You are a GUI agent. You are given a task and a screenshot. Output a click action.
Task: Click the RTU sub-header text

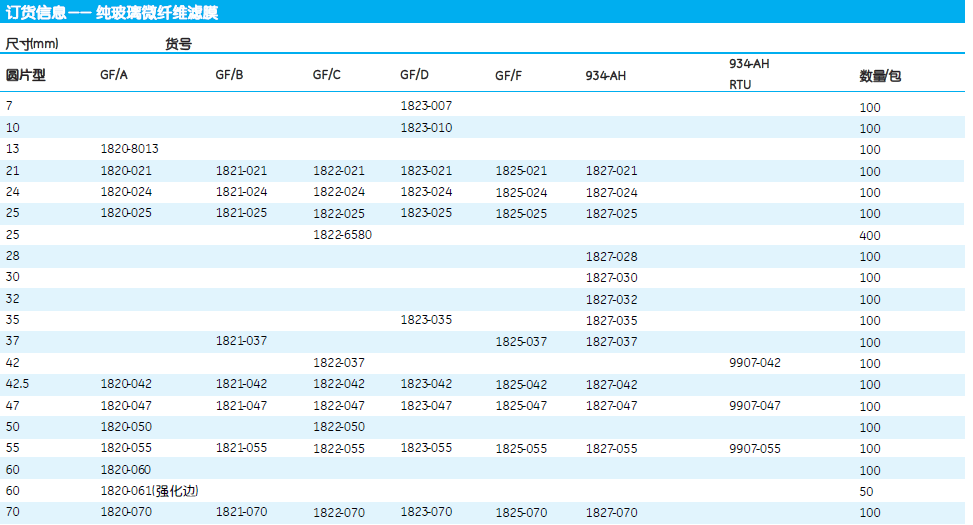740,85
